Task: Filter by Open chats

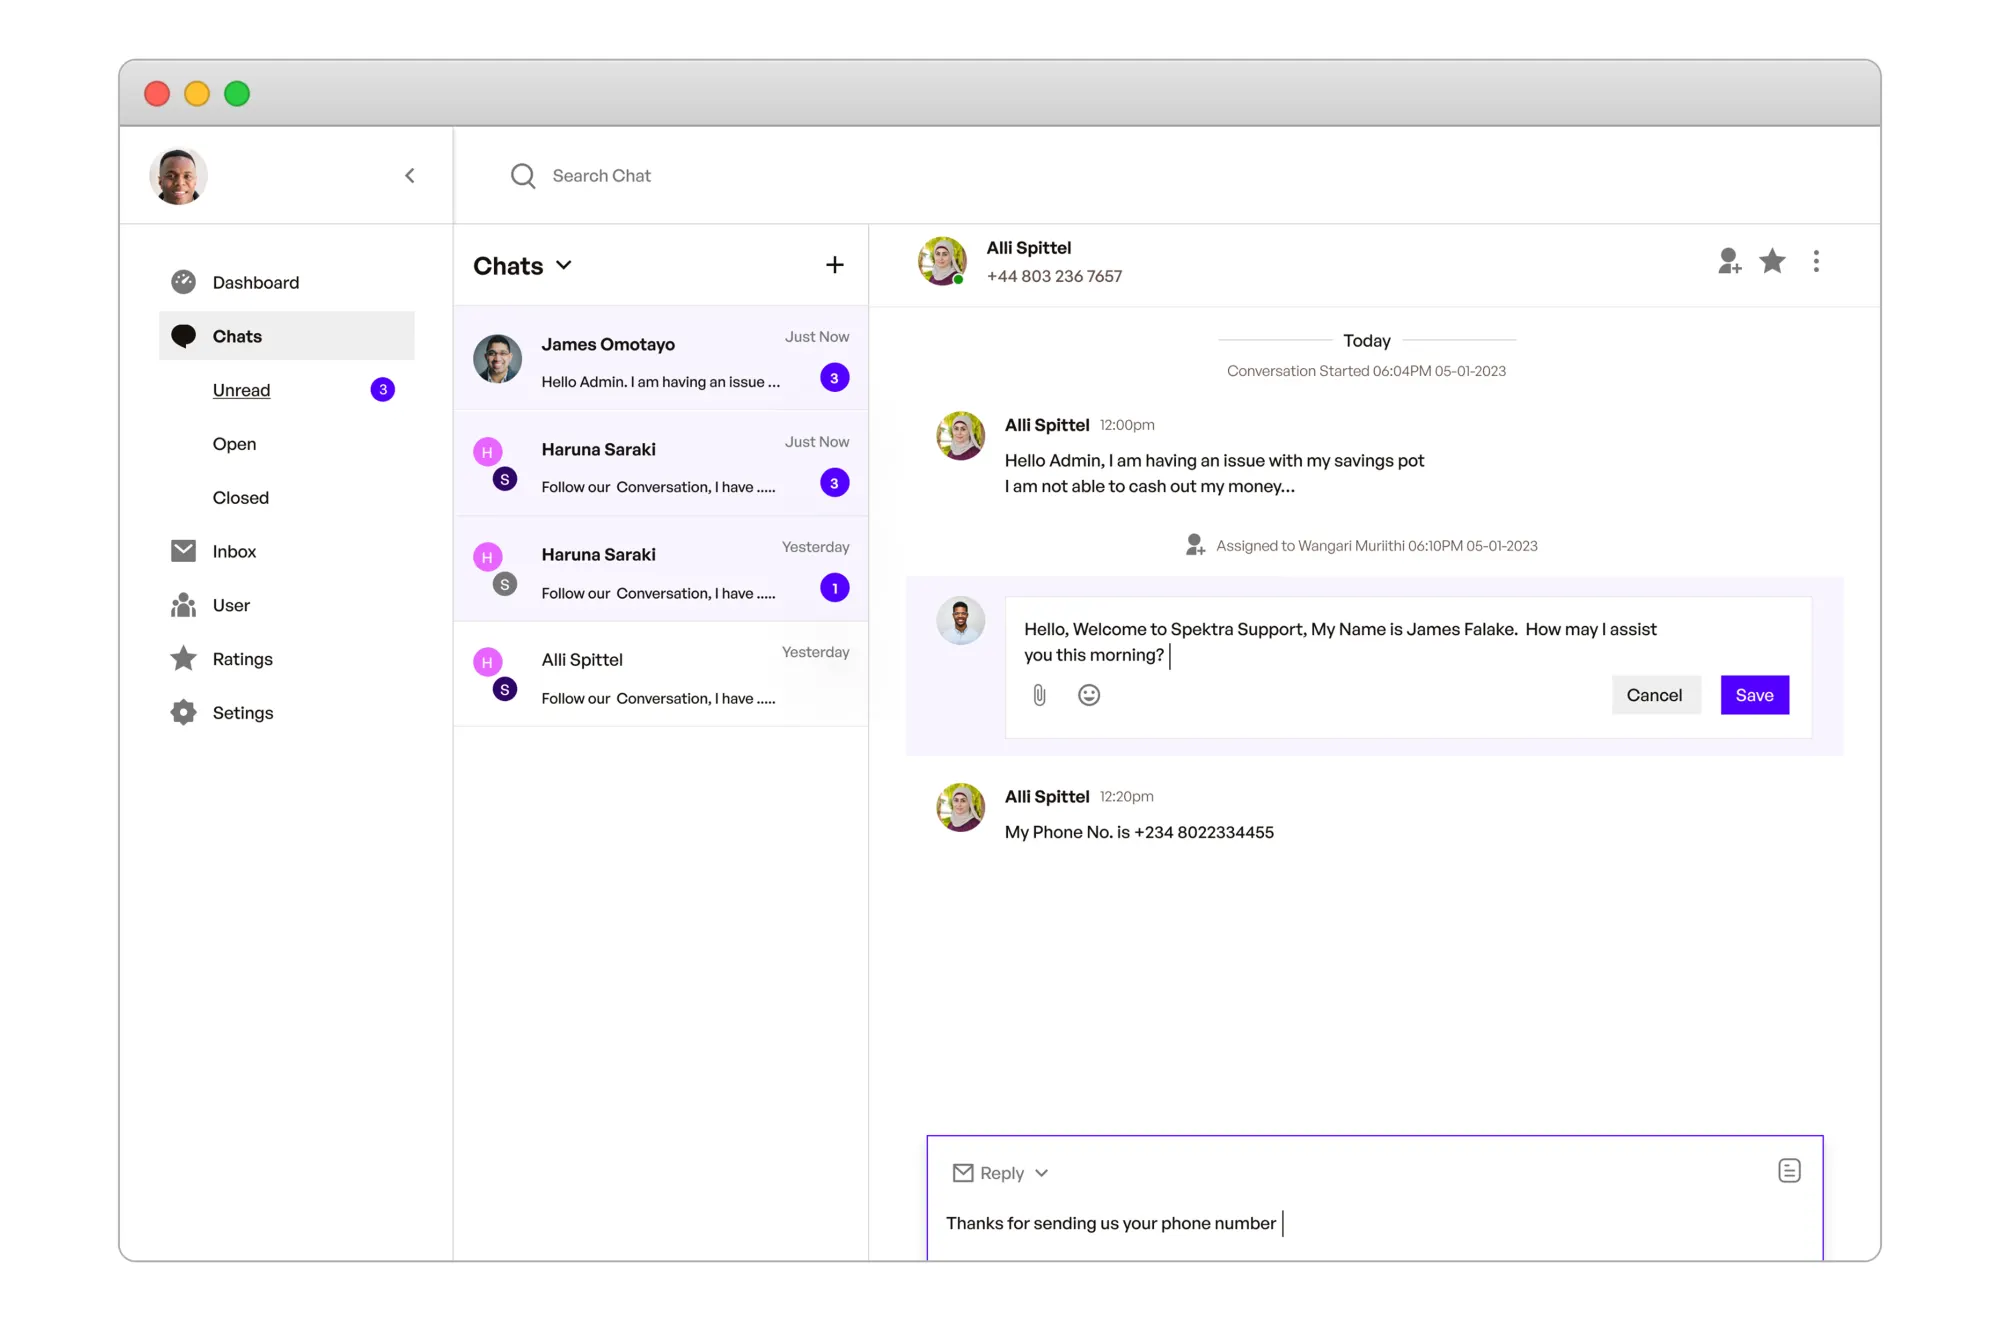Action: 234,444
